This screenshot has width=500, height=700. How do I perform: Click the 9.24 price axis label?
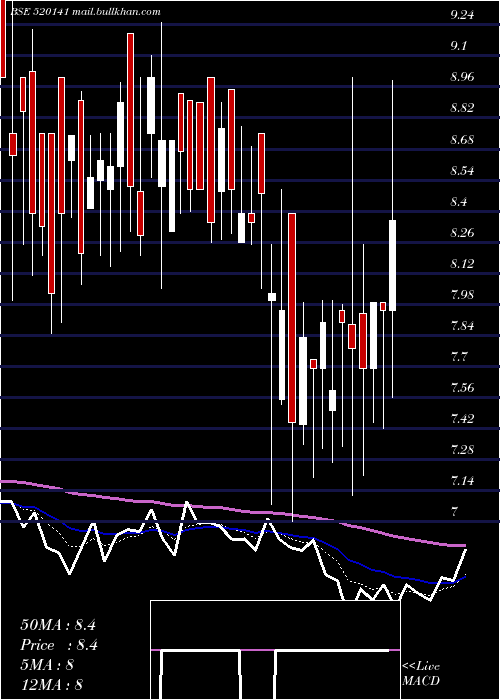(x=462, y=15)
